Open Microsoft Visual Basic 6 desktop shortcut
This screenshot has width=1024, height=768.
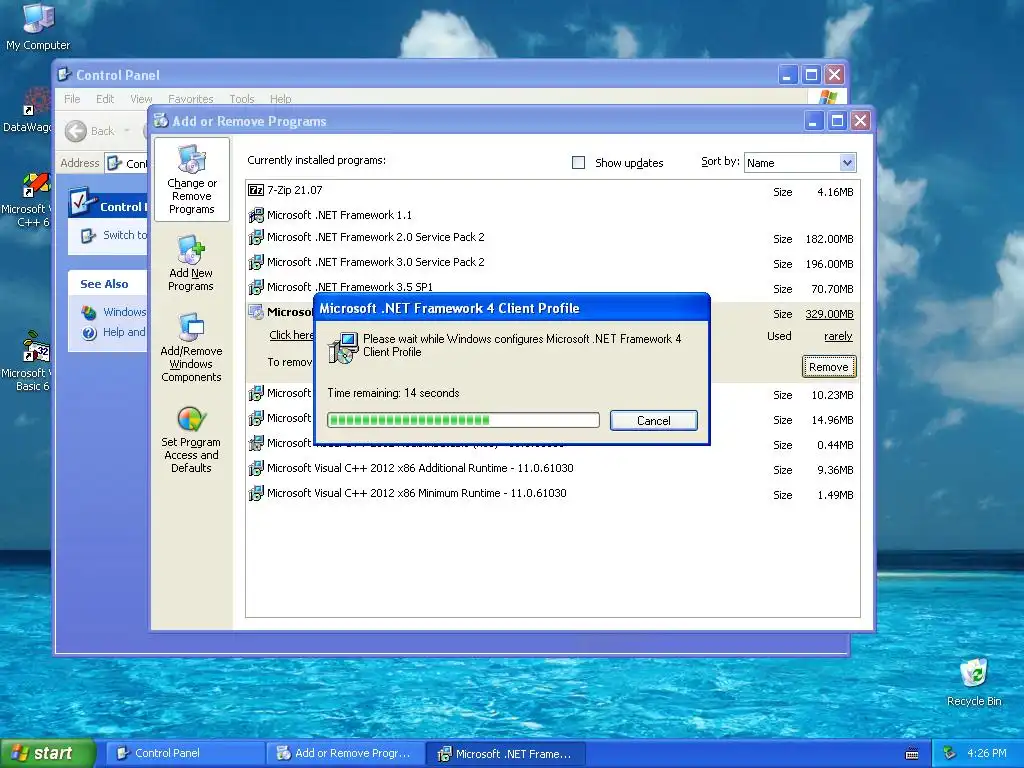[26, 361]
